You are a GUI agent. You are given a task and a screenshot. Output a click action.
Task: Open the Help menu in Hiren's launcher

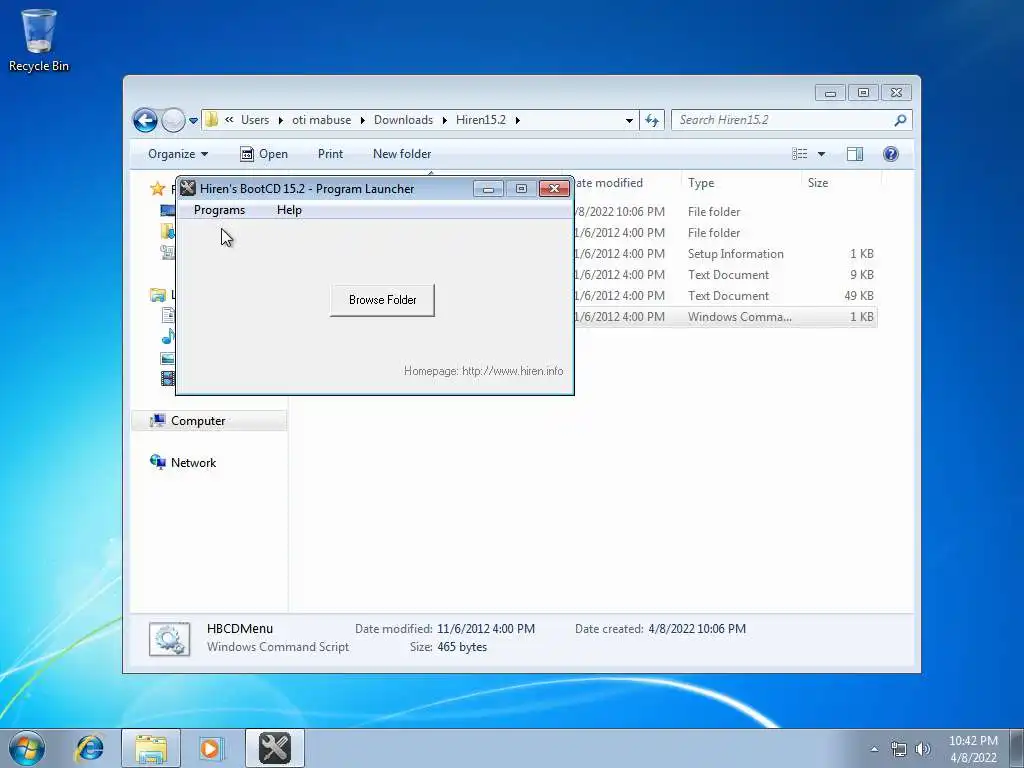(289, 210)
